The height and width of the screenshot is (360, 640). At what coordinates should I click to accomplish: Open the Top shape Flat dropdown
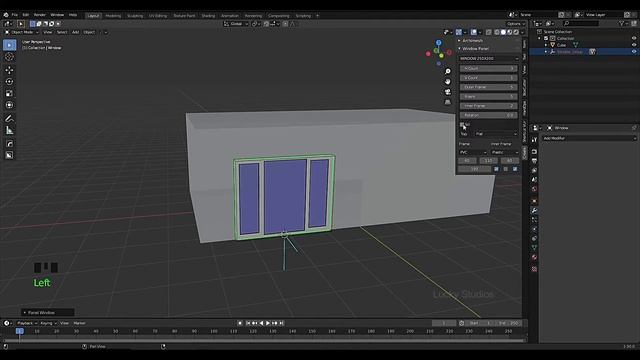click(496, 134)
